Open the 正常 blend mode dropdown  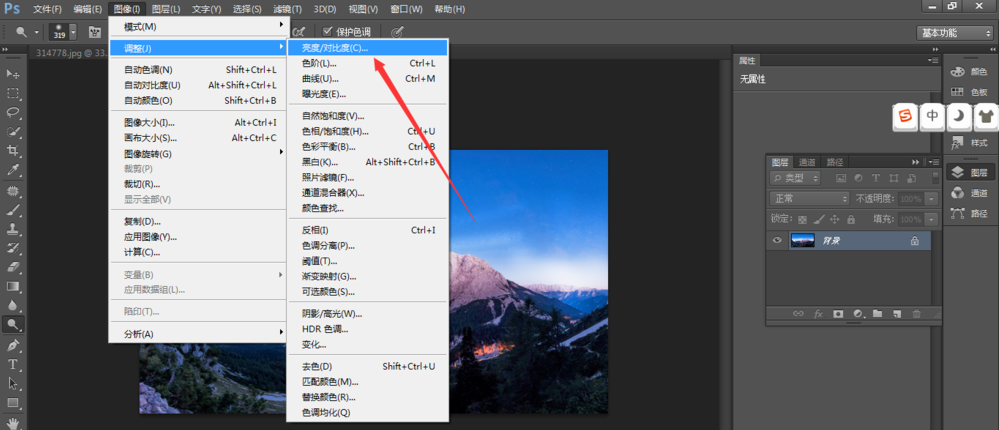point(810,199)
